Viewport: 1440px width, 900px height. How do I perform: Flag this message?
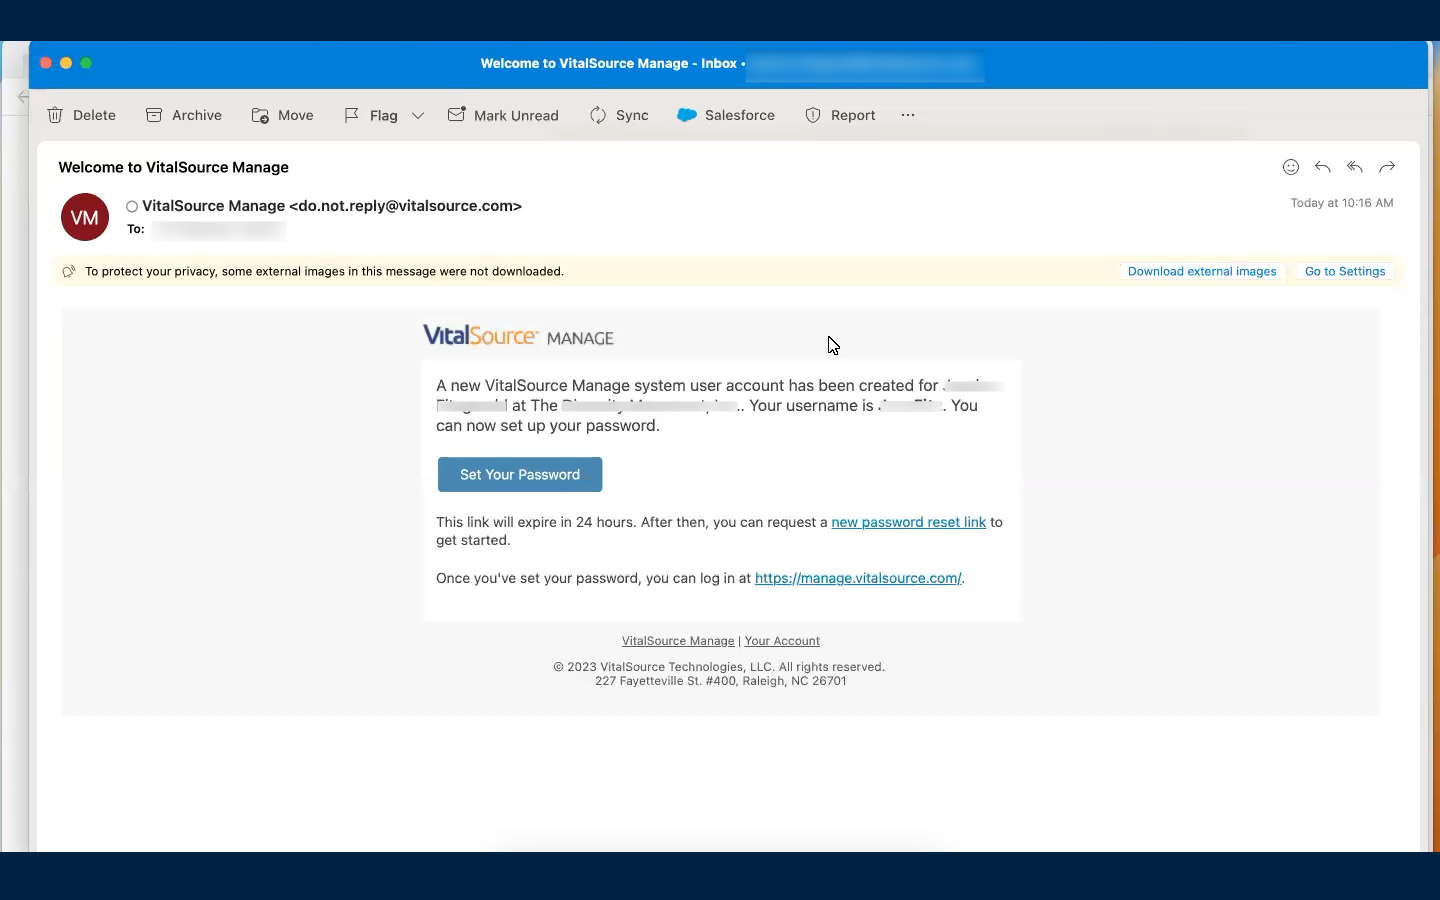pos(371,115)
